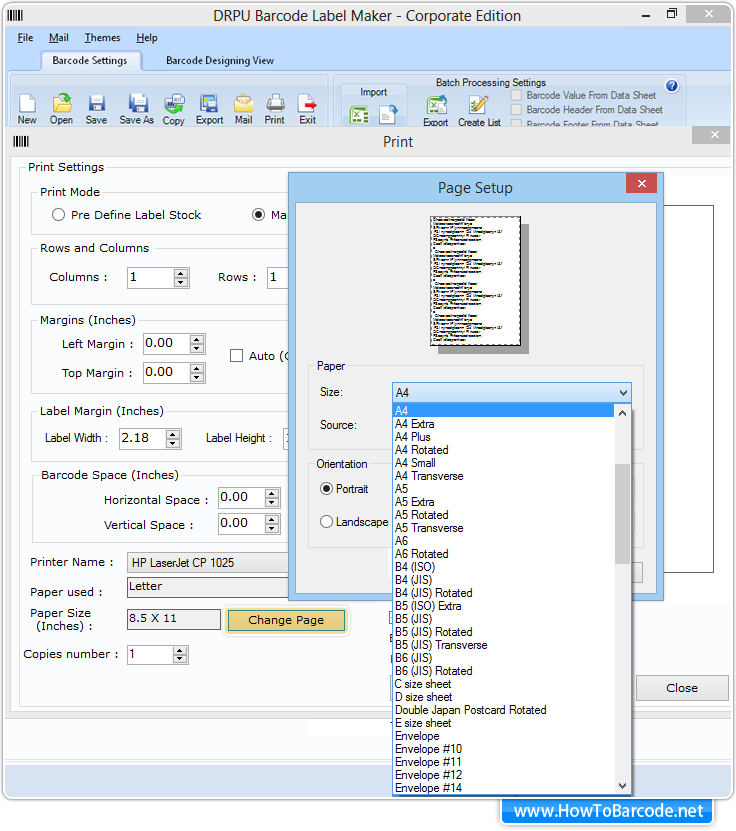Click the Printer Name field
This screenshot has height=831, width=736.
208,562
